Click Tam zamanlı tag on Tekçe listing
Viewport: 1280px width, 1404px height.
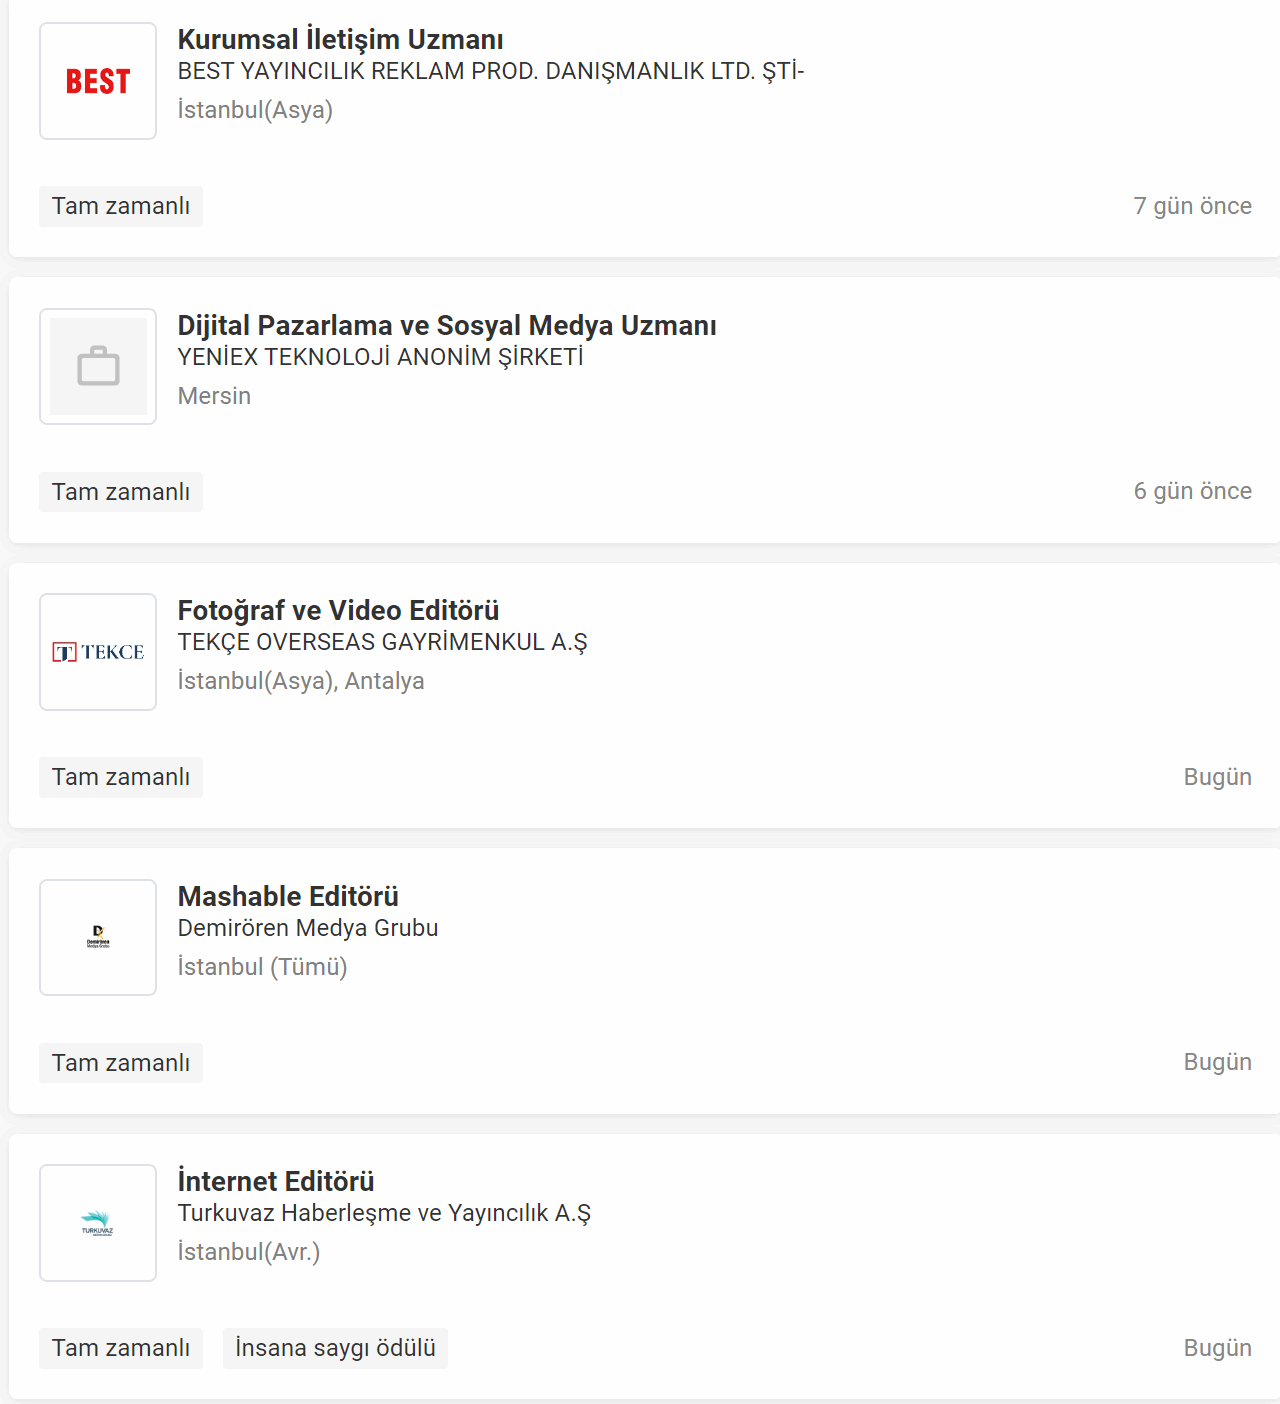click(x=121, y=777)
